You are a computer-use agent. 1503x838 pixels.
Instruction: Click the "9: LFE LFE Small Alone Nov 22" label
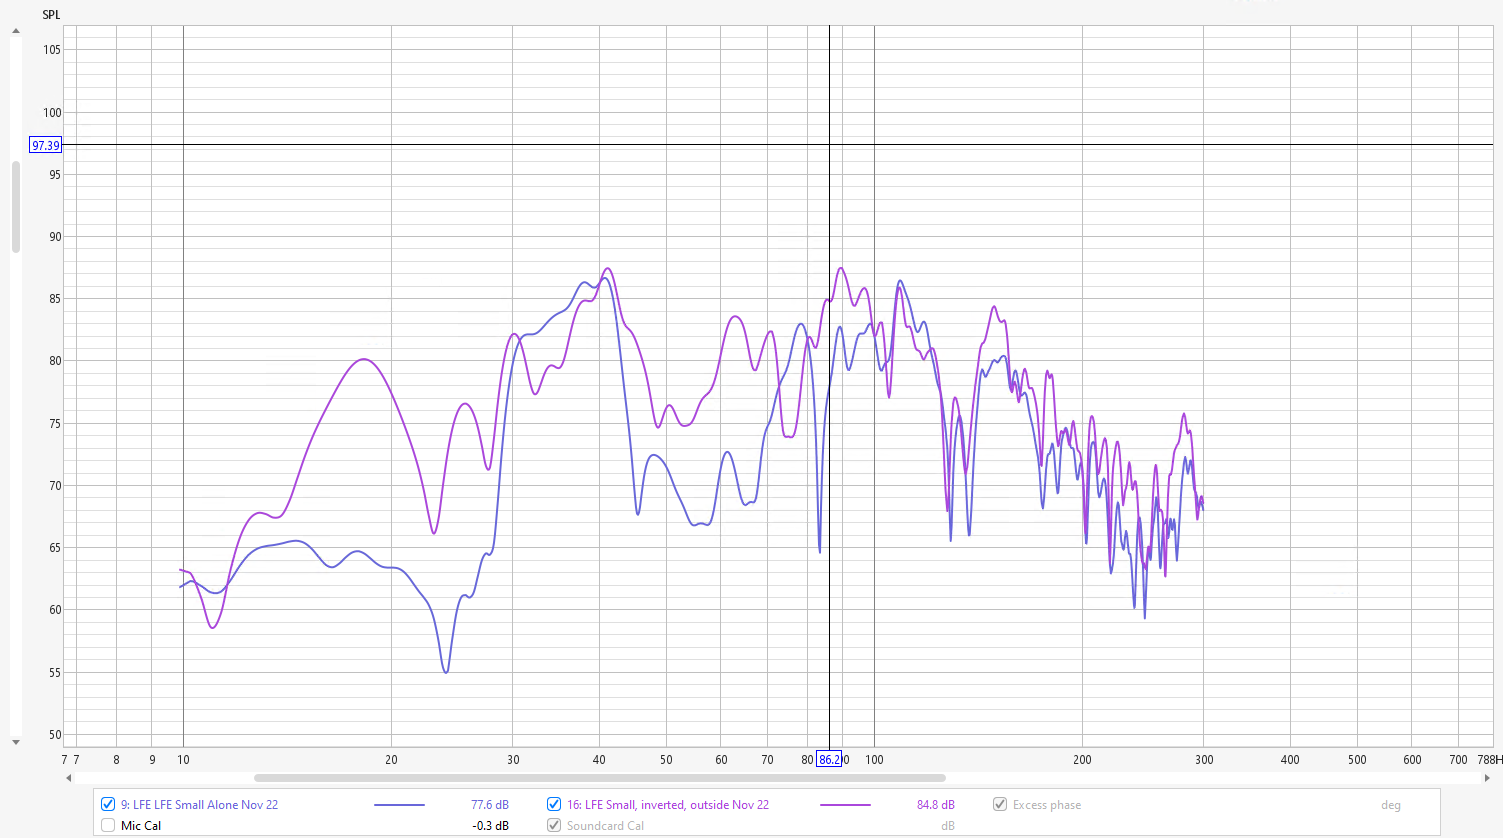tap(199, 805)
